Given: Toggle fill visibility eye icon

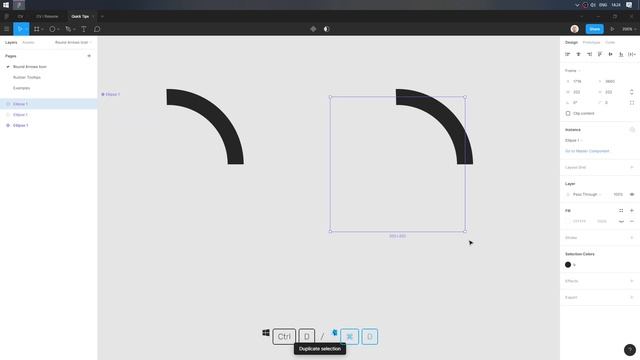Looking at the screenshot, I should click(x=621, y=221).
